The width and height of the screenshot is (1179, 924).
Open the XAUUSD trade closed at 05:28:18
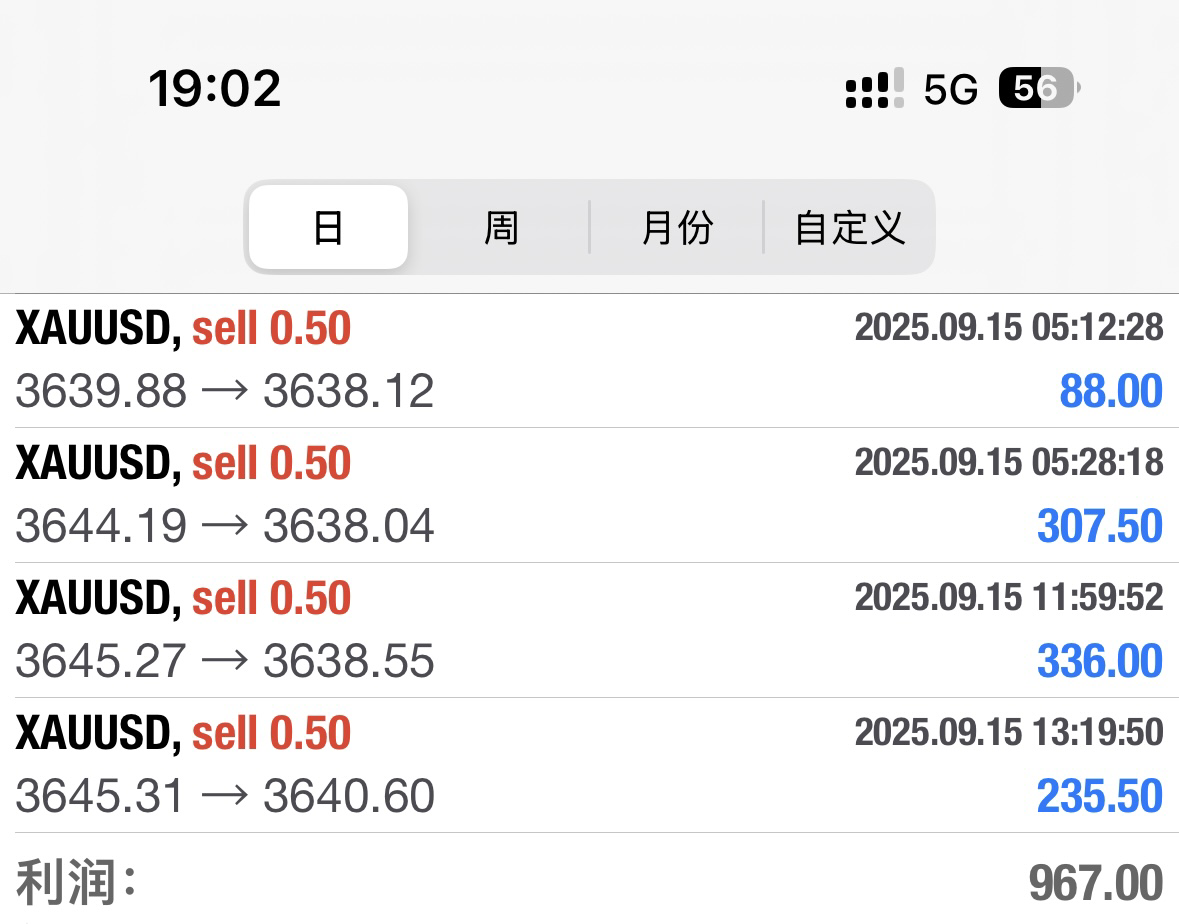590,495
